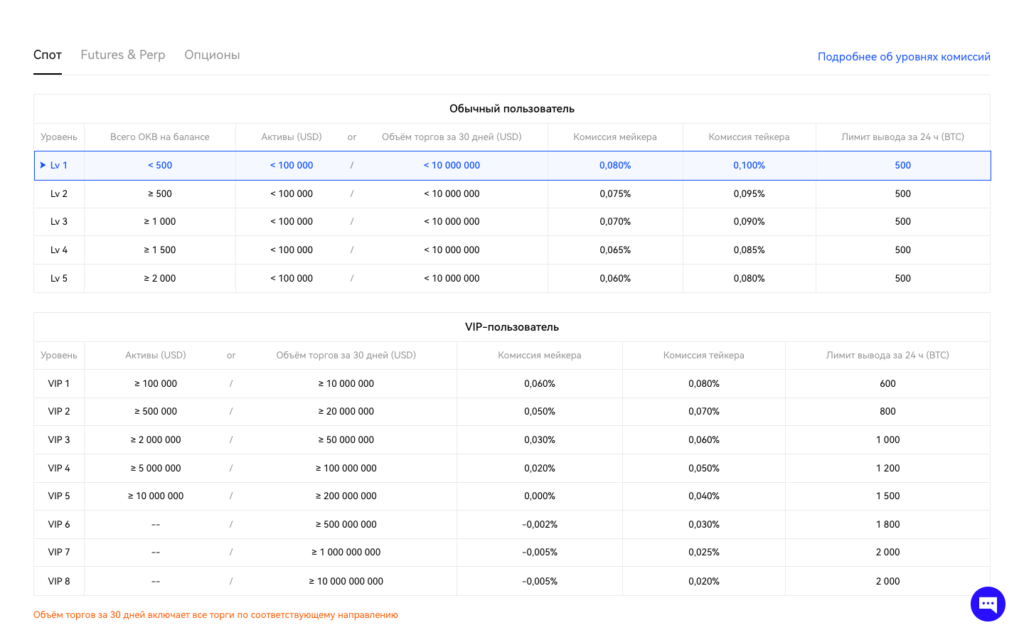Click Всего OKB на балансе column header
This screenshot has width=1024, height=640.
160,137
